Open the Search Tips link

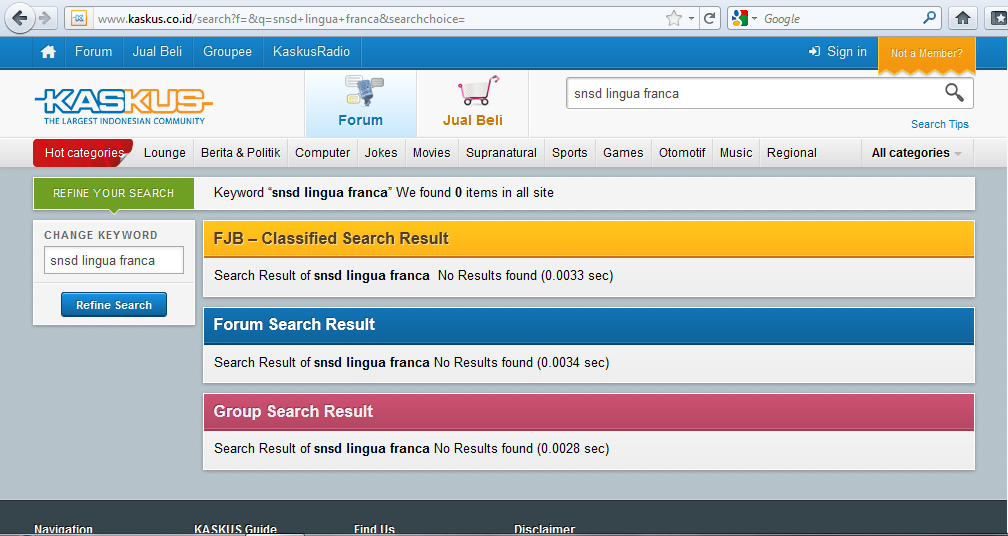pyautogui.click(x=939, y=124)
